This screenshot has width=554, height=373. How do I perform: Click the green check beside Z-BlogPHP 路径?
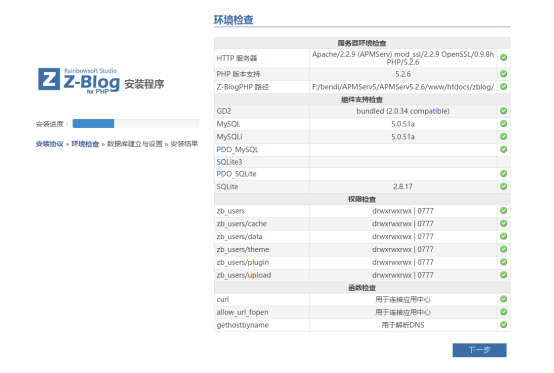(503, 87)
